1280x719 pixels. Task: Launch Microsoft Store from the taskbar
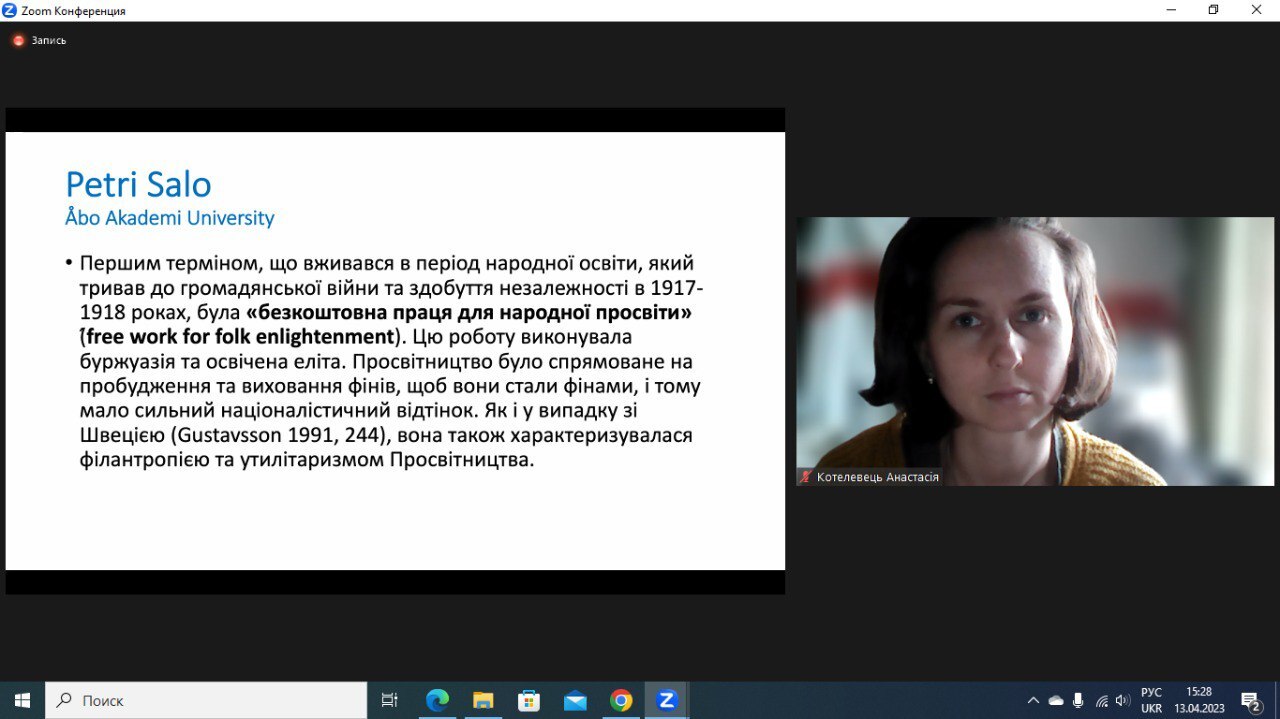[529, 700]
